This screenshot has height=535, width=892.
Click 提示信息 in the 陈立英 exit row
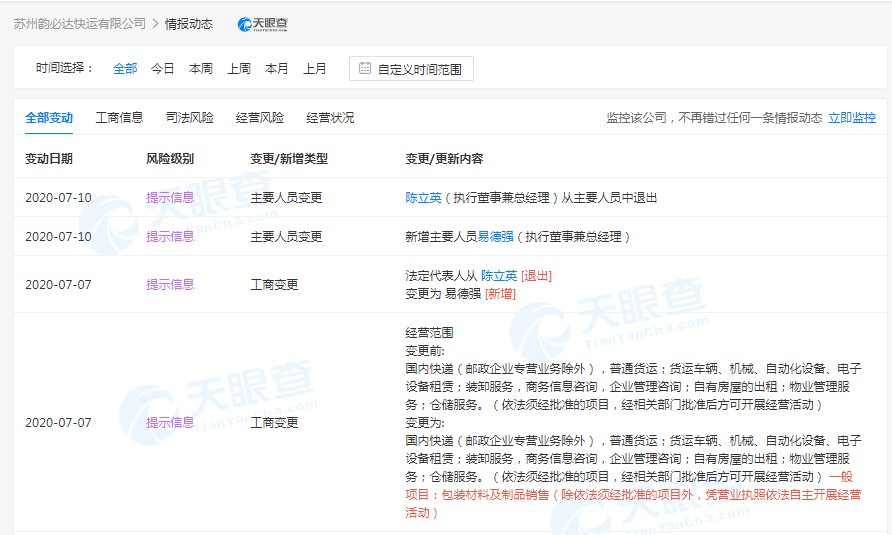coord(170,197)
